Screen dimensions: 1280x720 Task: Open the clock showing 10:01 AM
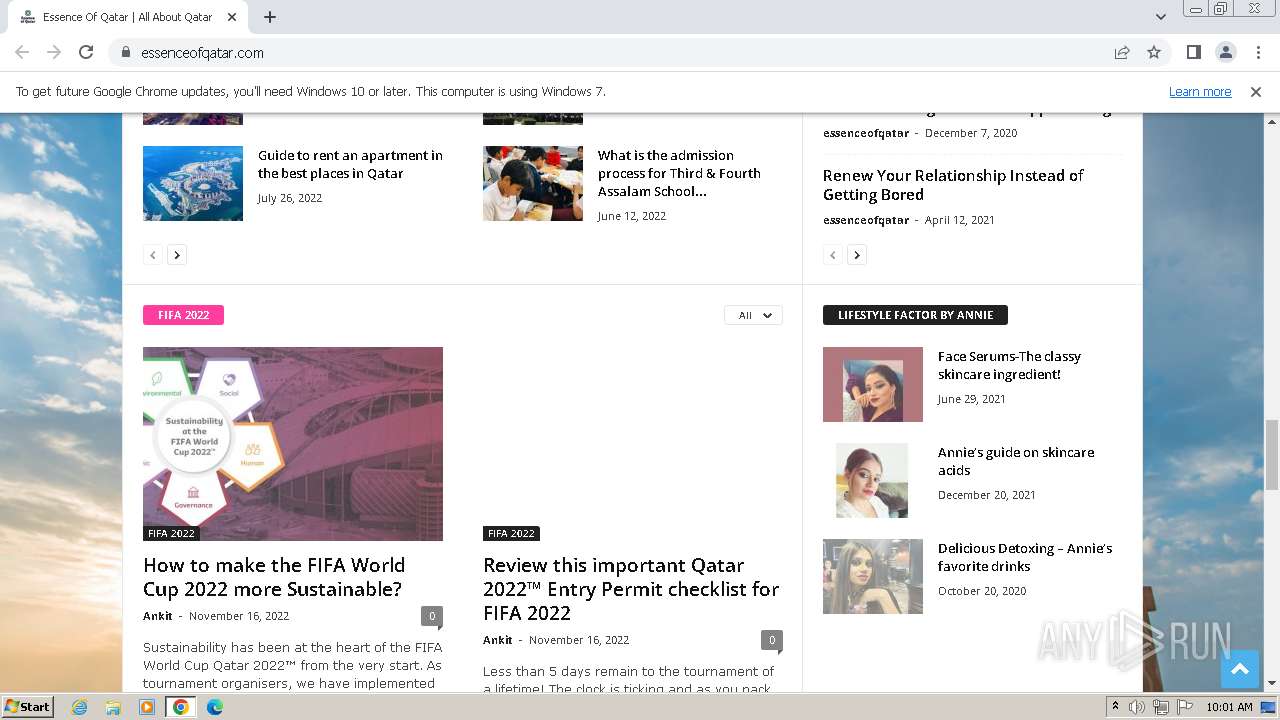pos(1229,707)
